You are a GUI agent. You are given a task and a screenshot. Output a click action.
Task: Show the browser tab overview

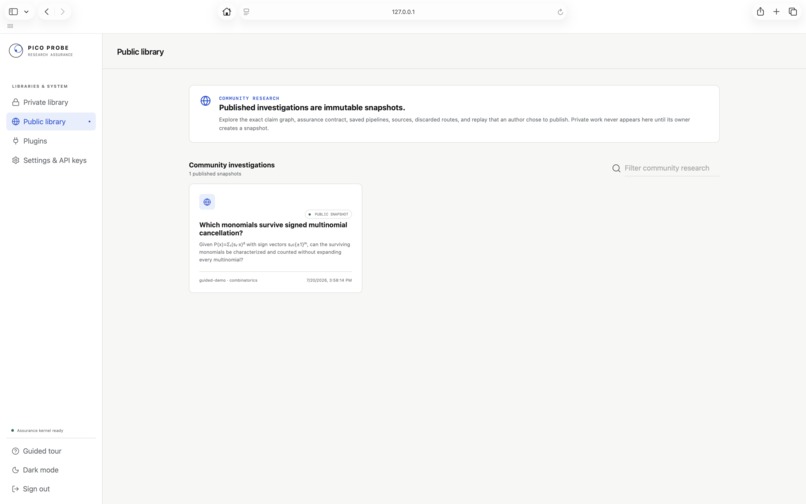coord(793,12)
